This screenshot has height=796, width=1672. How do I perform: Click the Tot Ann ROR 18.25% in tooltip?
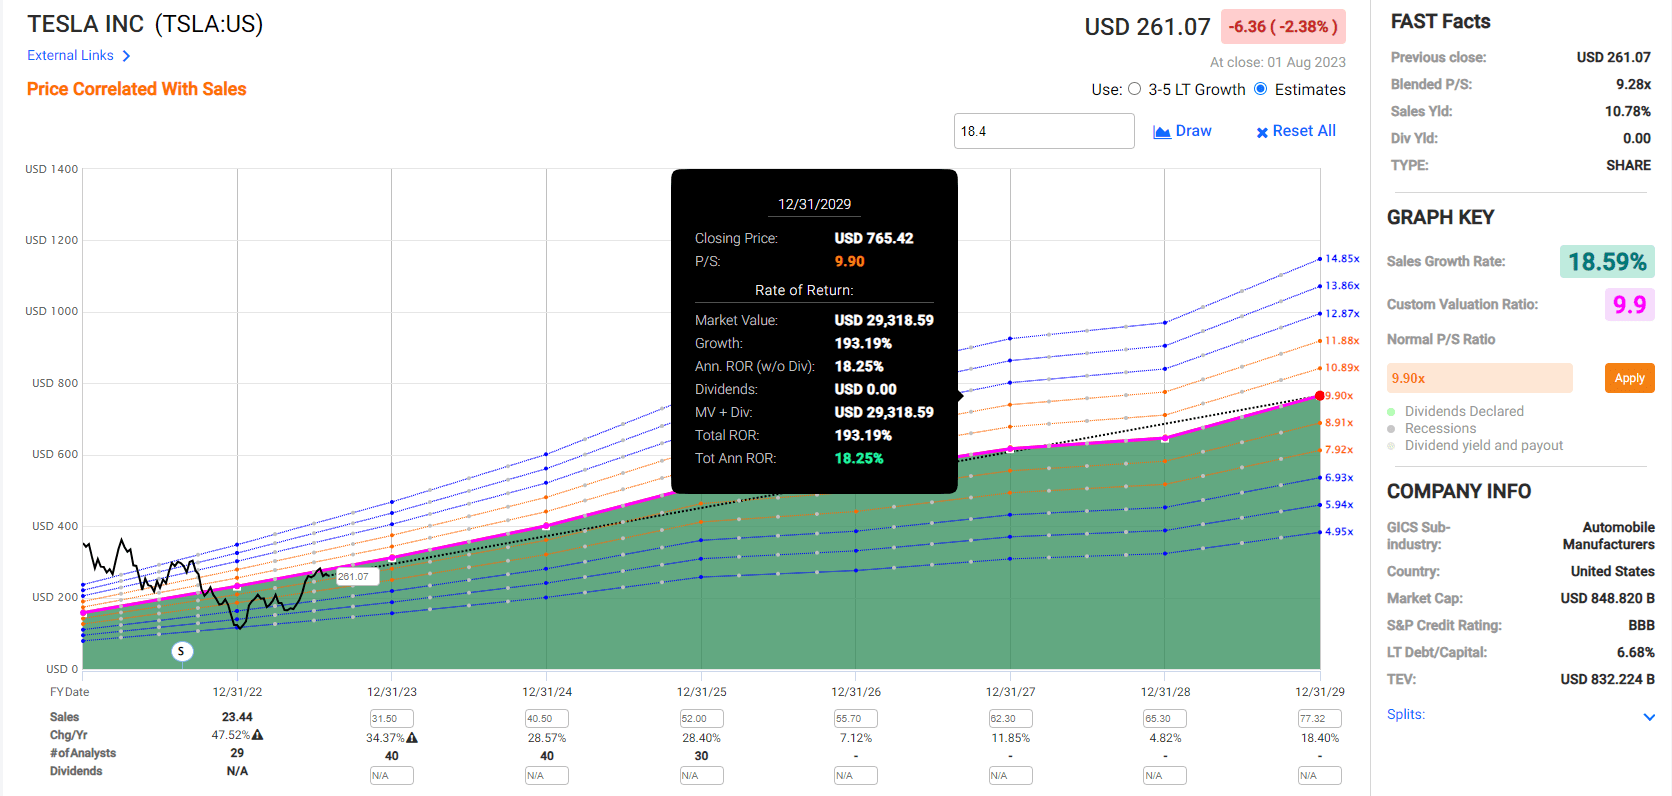859,458
